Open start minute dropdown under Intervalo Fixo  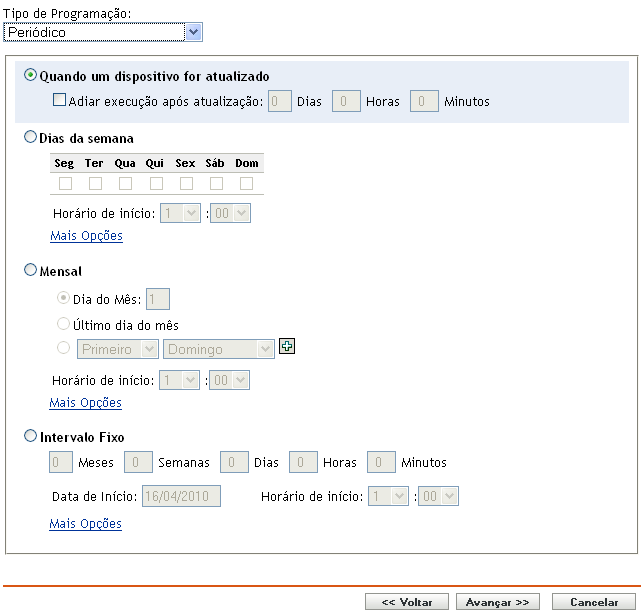click(x=438, y=496)
